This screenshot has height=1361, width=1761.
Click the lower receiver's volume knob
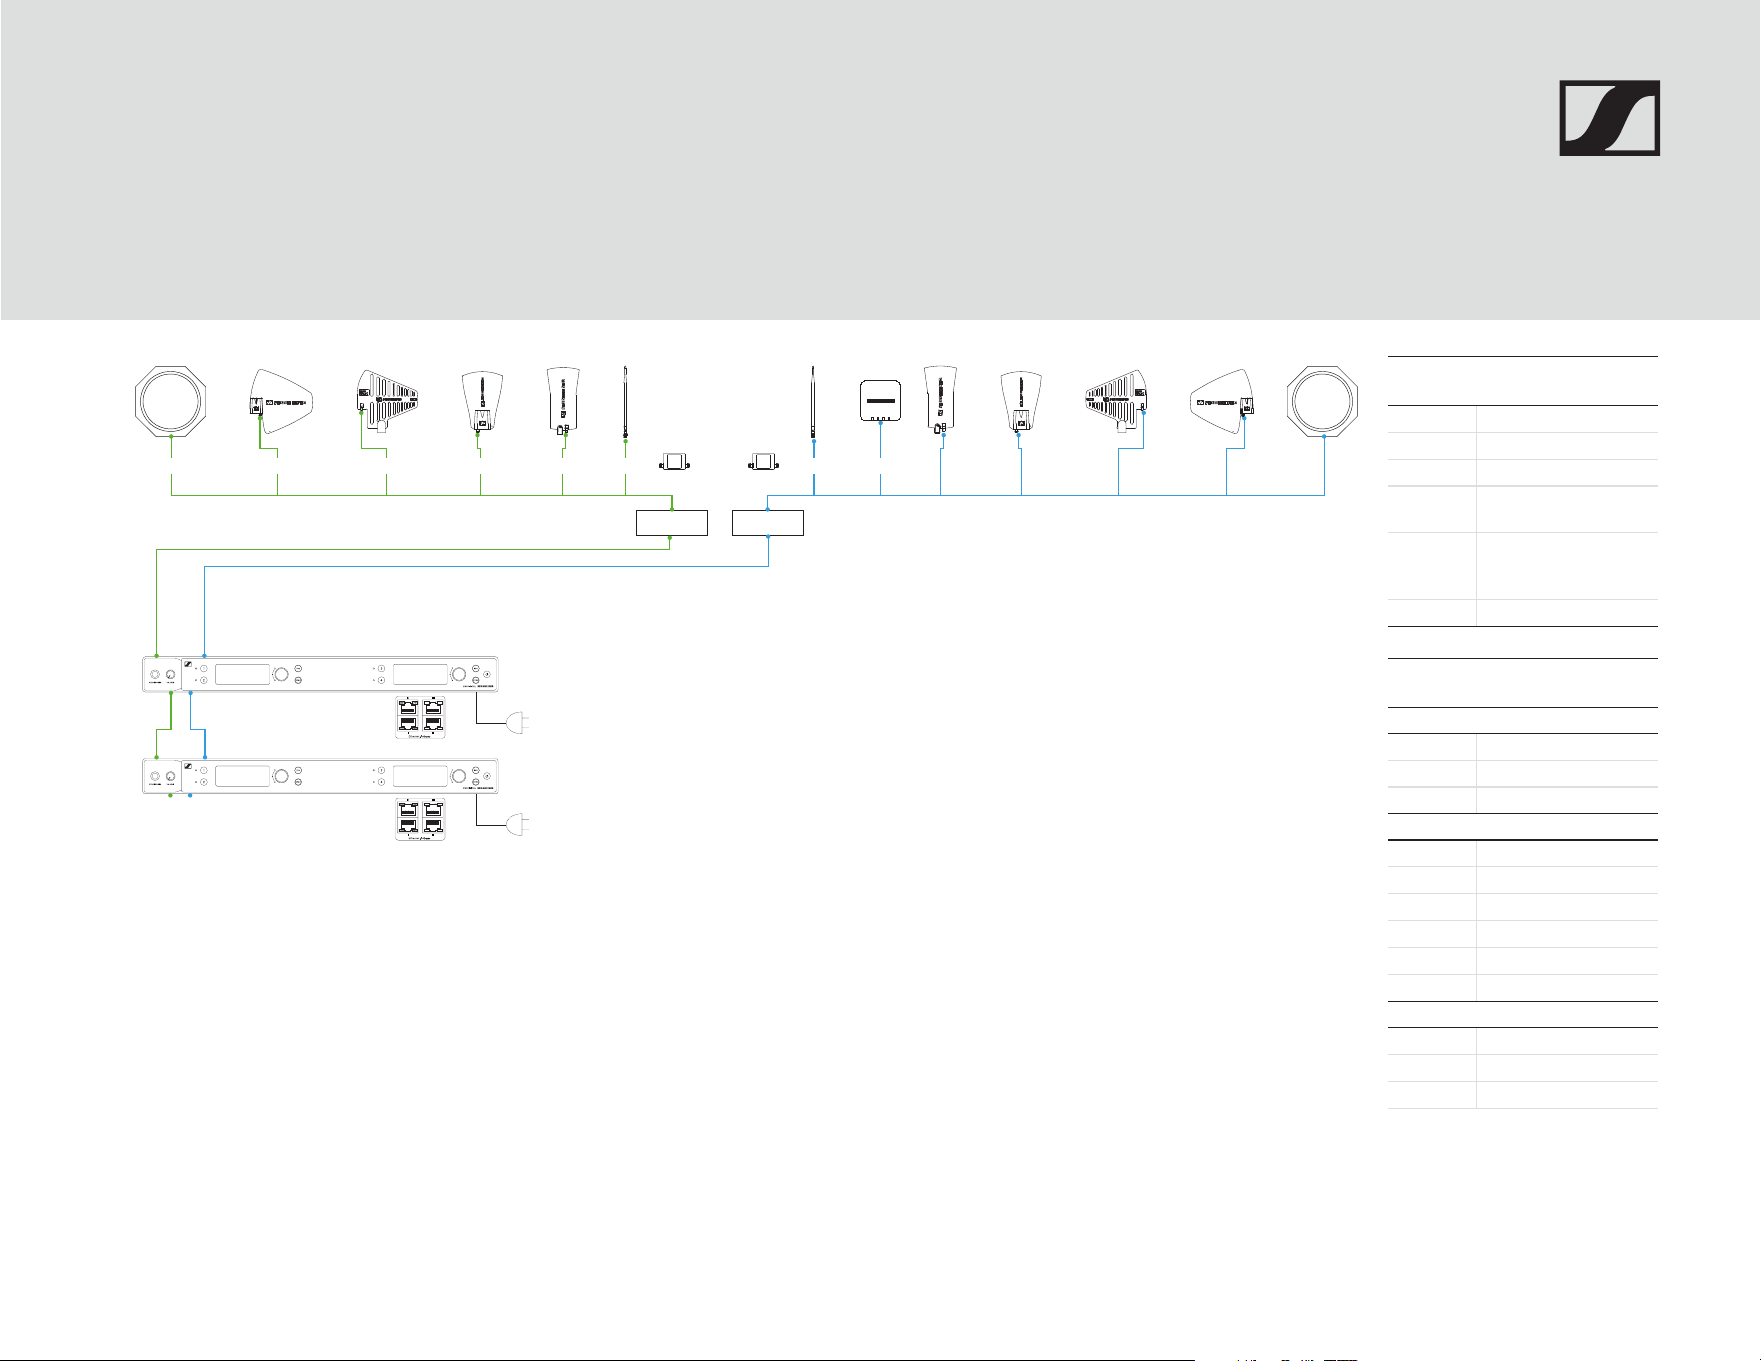click(x=170, y=776)
